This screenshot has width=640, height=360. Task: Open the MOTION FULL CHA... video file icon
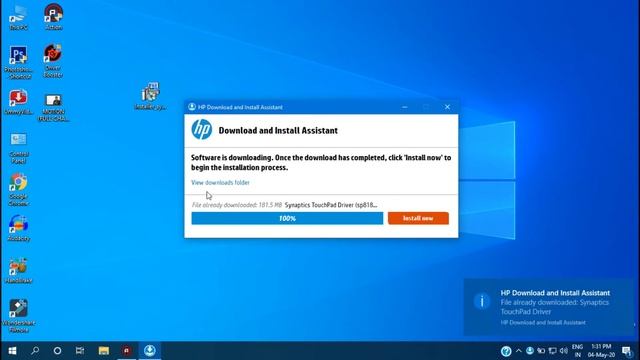point(53,107)
